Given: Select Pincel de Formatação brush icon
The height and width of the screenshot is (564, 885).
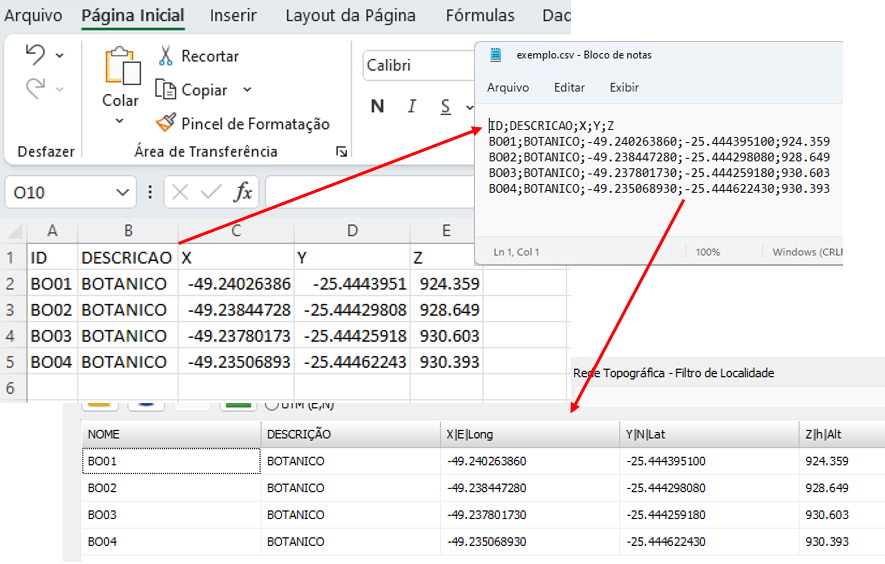Looking at the screenshot, I should coord(166,123).
